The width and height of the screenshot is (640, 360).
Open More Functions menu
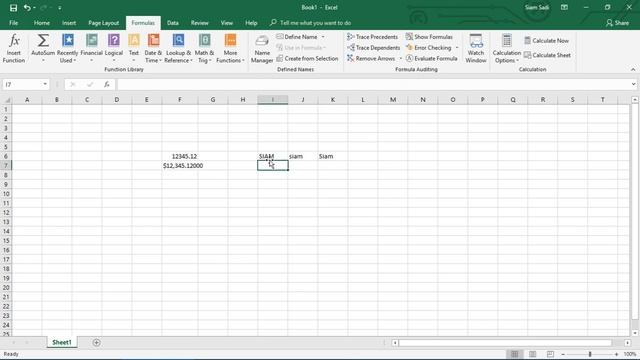(x=230, y=49)
